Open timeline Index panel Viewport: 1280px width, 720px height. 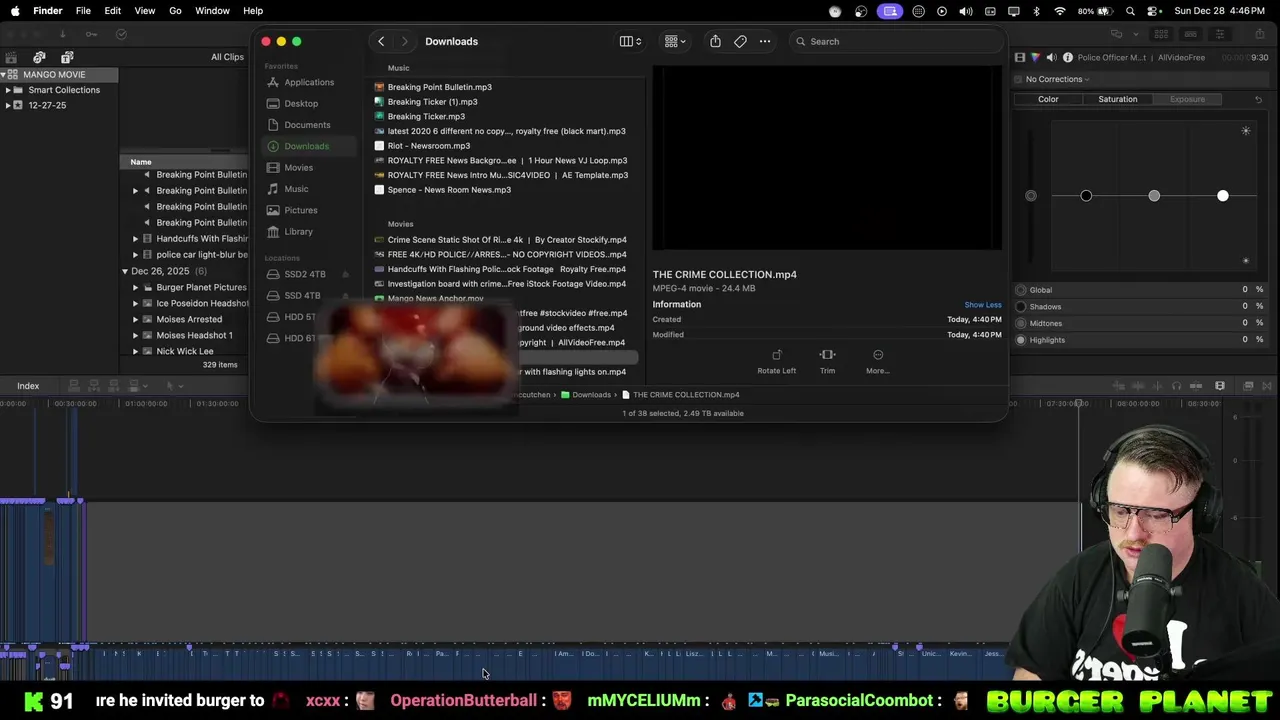pos(28,386)
